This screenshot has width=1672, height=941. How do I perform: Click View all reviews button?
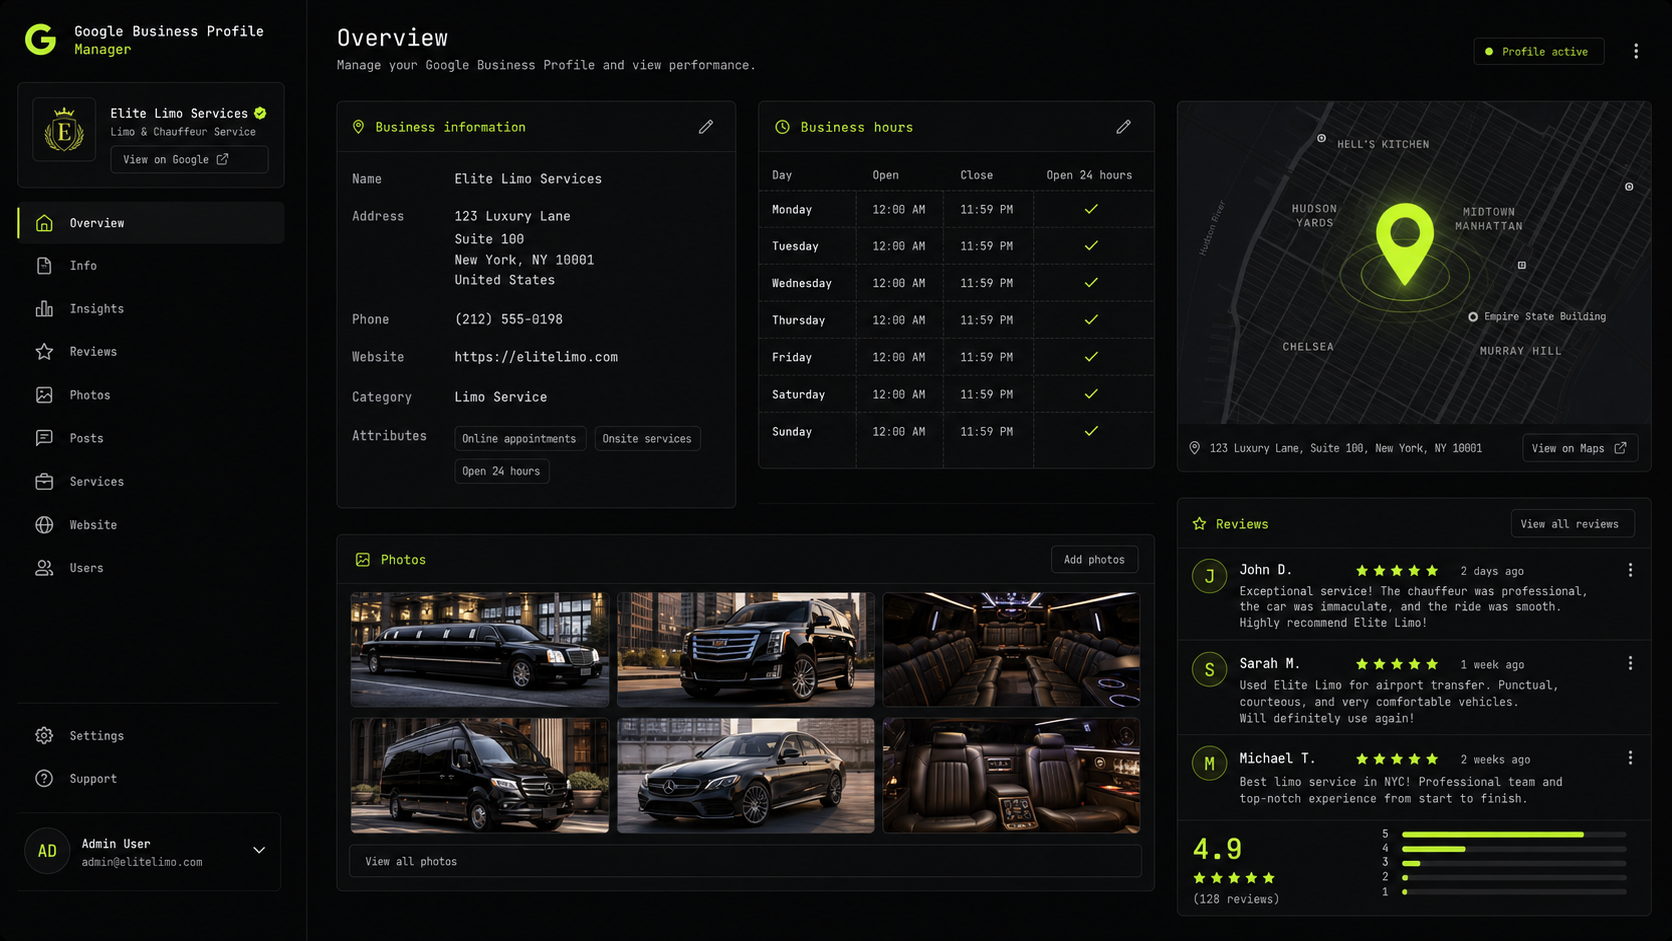[1572, 524]
